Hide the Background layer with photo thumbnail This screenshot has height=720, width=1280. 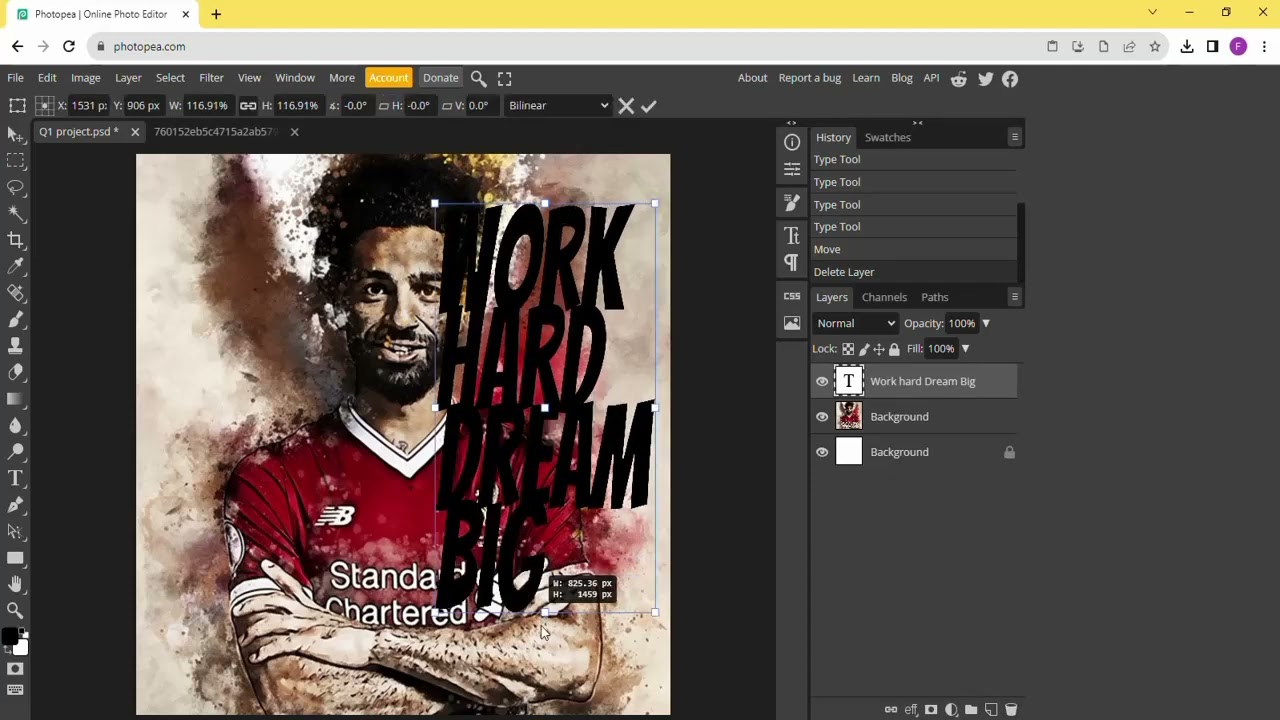pos(822,417)
